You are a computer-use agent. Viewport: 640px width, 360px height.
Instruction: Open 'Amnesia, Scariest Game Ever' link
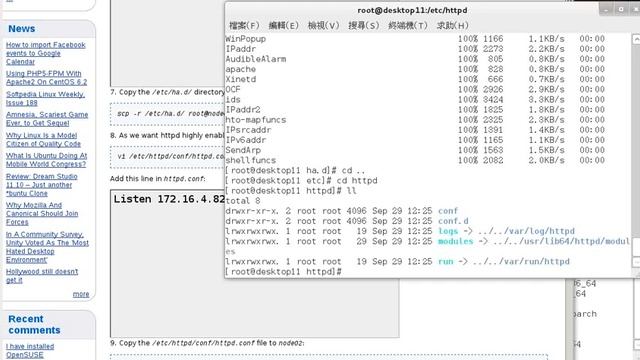click(47, 119)
